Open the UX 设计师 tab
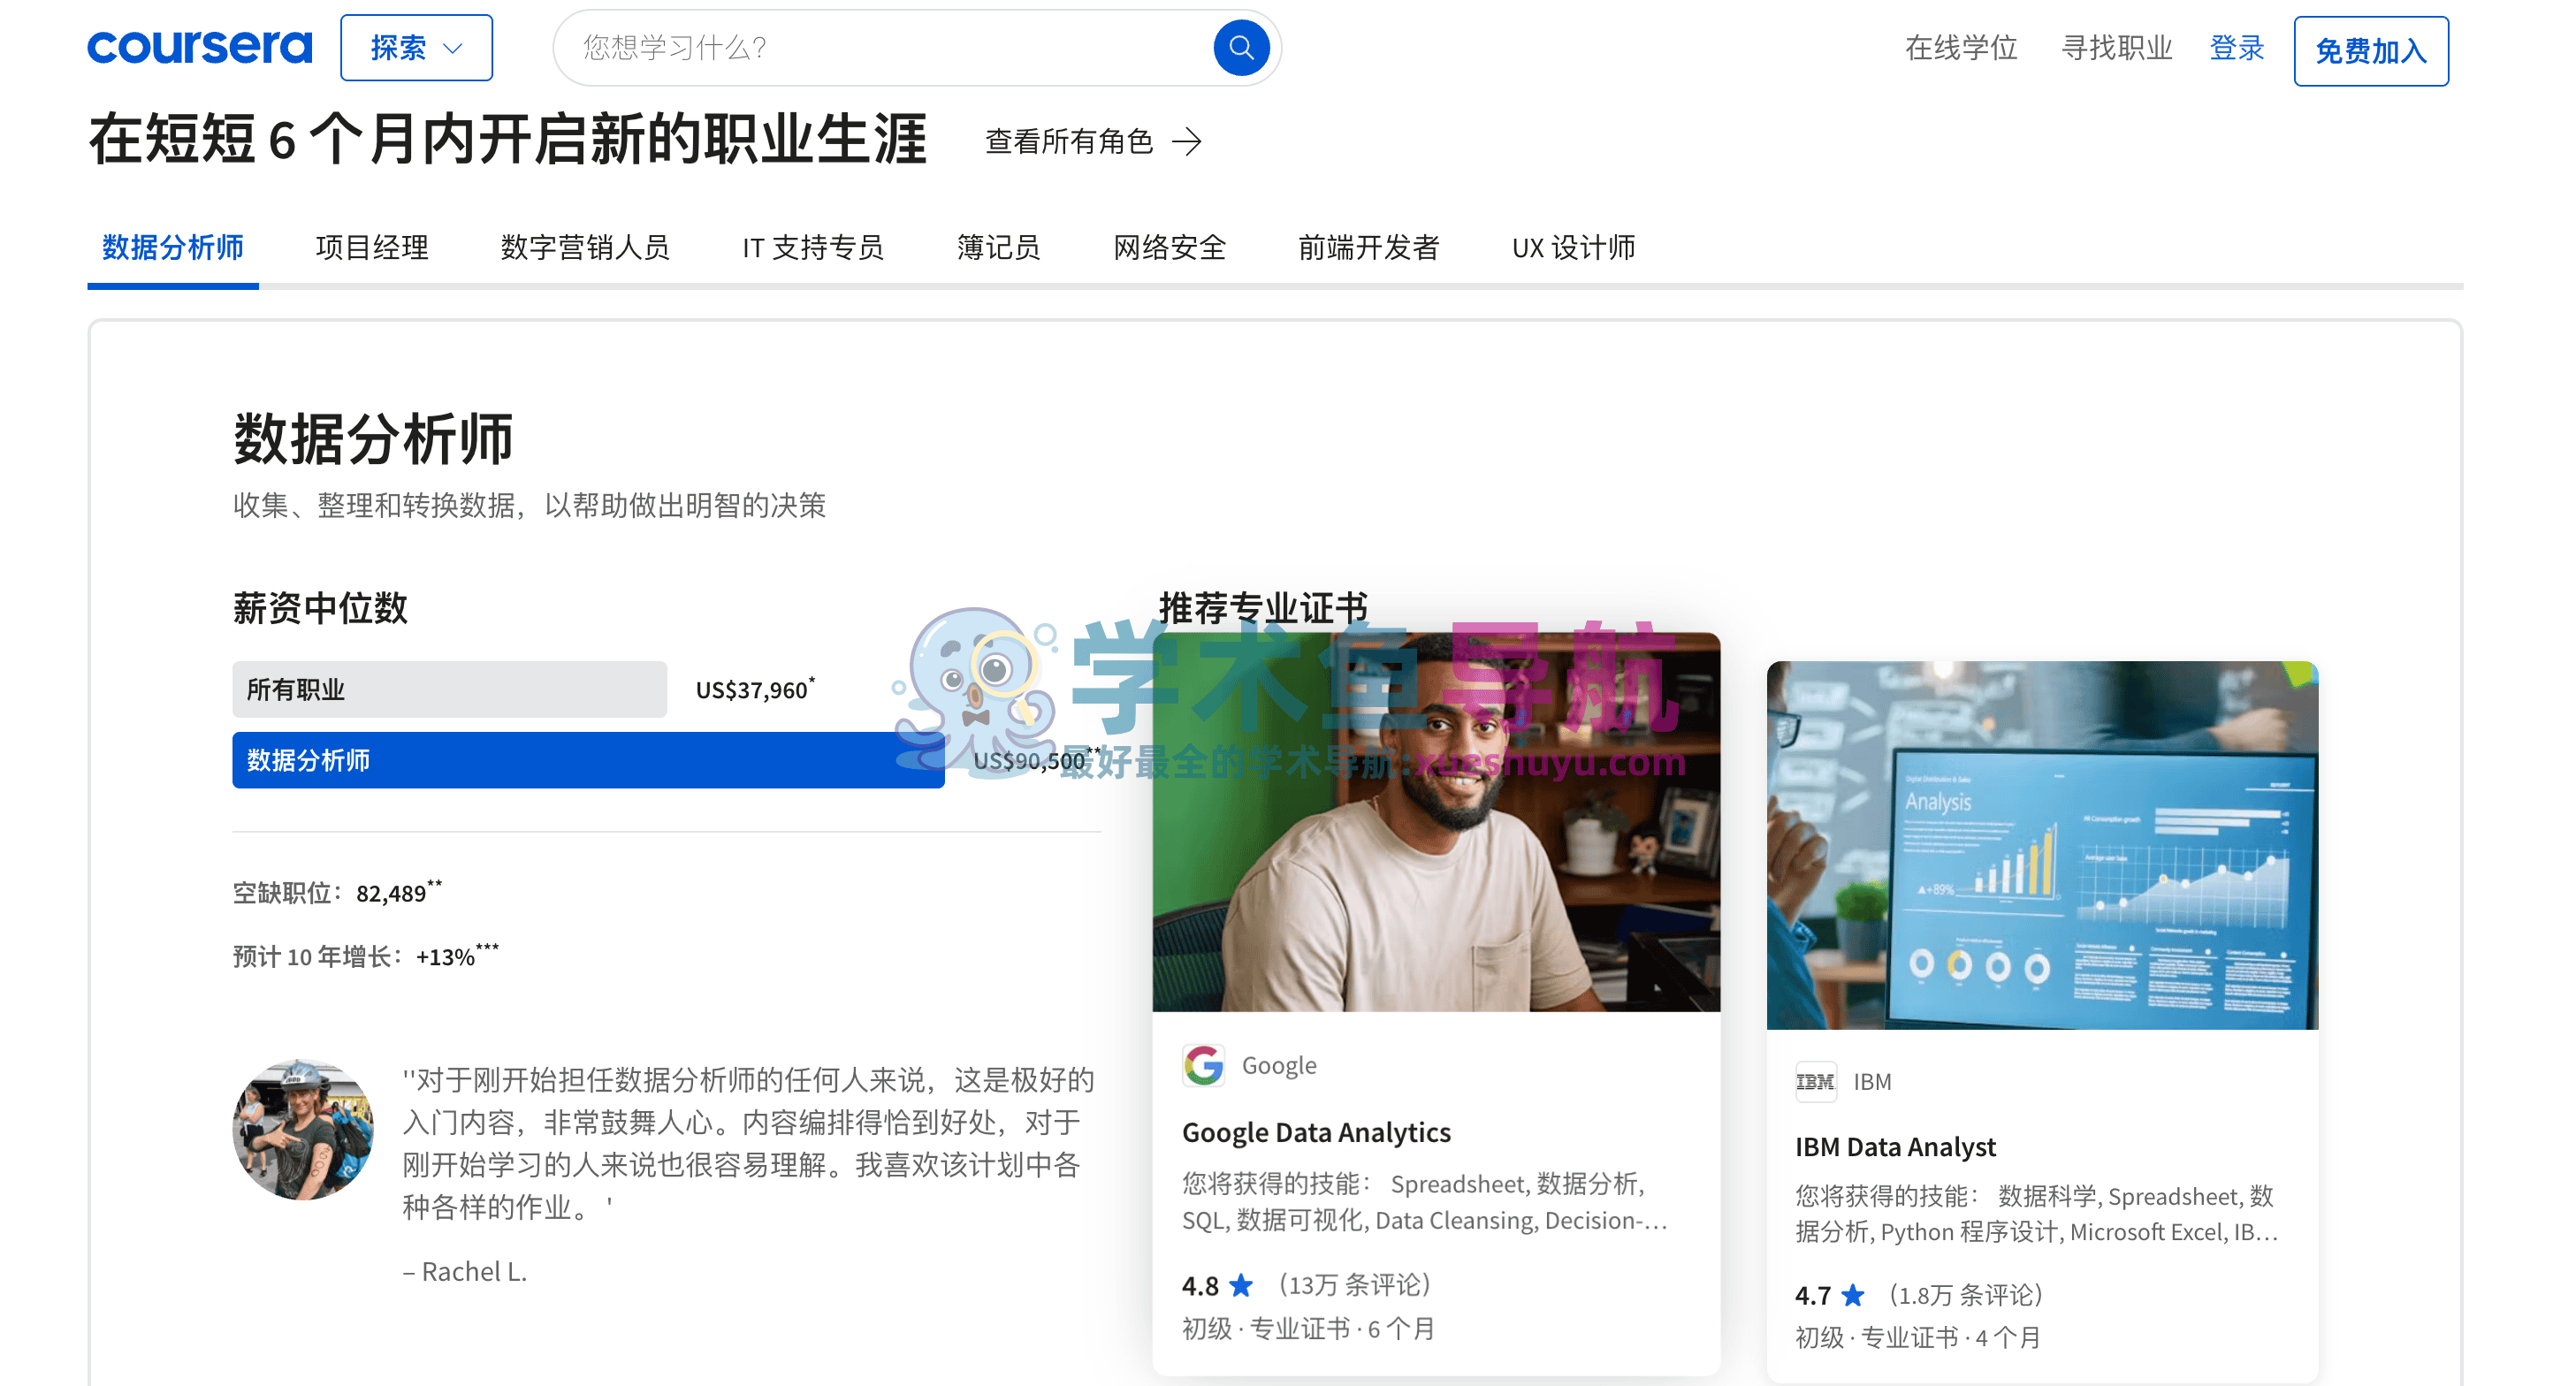This screenshot has width=2576, height=1386. 1572,247
